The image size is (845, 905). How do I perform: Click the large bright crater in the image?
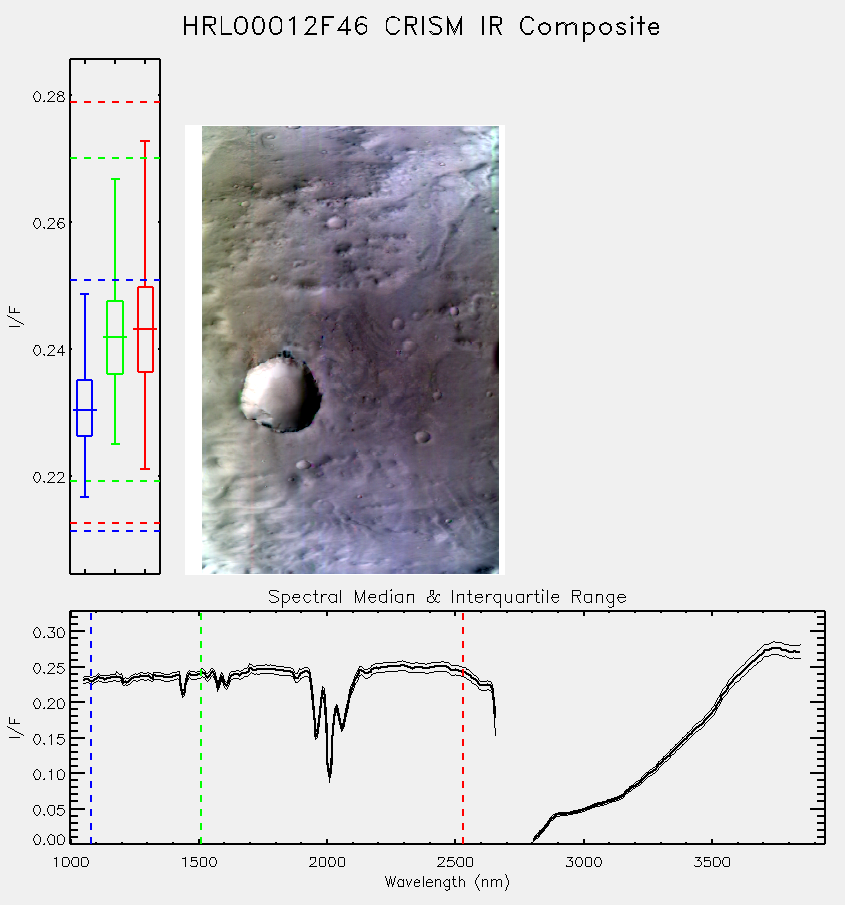281,393
